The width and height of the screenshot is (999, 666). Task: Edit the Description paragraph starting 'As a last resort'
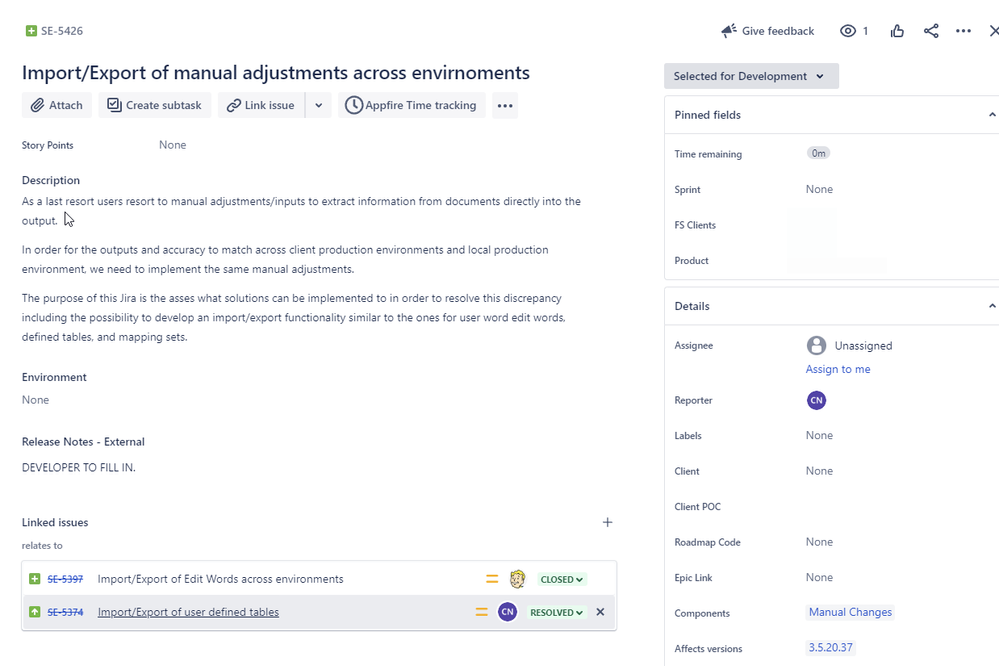pos(301,211)
